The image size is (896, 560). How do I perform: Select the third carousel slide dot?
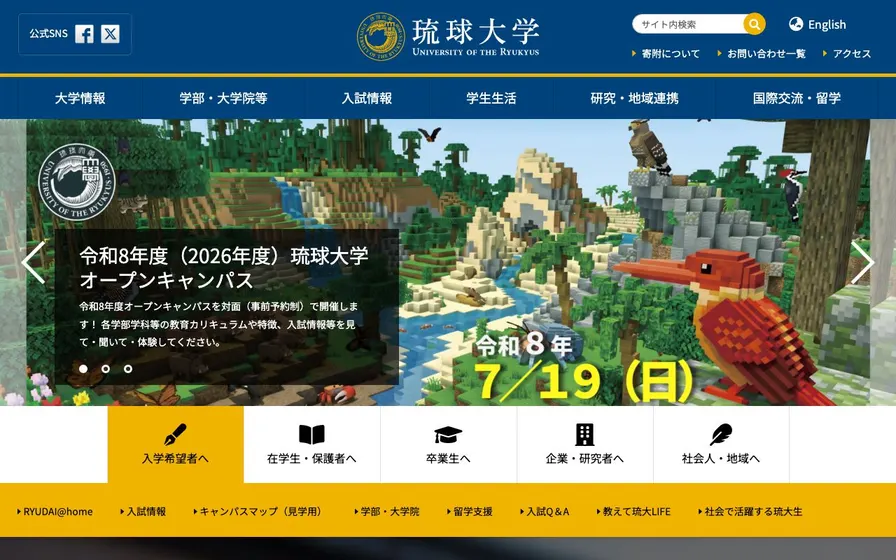128,369
